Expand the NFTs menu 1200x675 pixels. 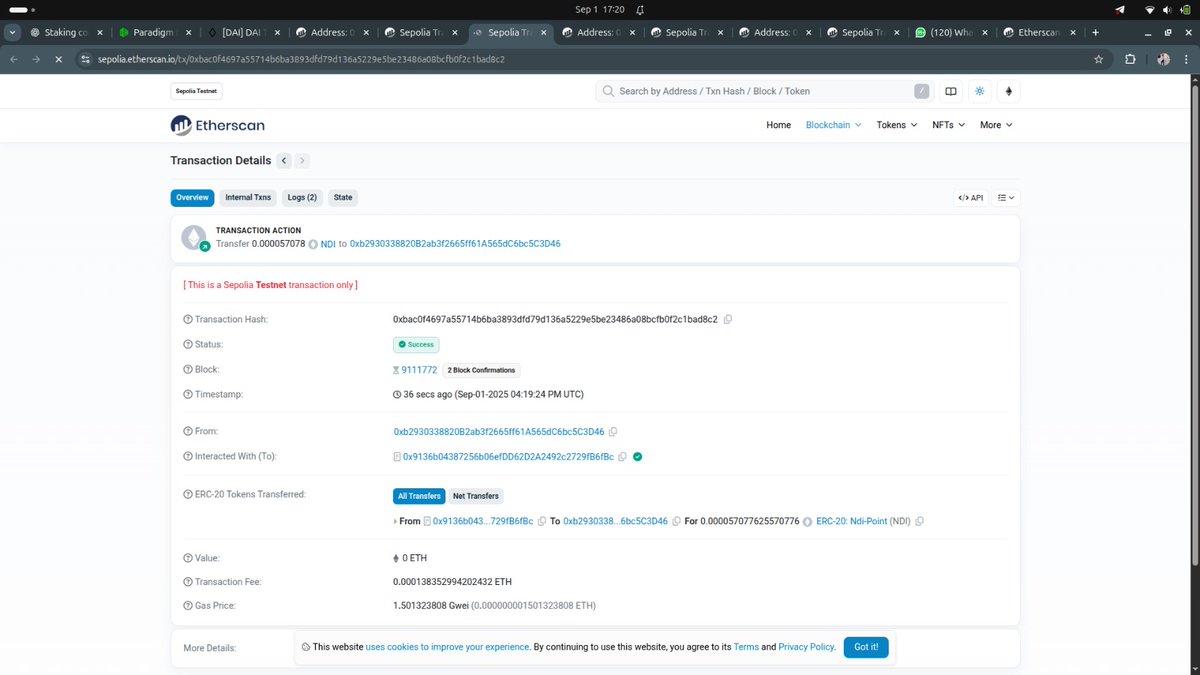949,125
